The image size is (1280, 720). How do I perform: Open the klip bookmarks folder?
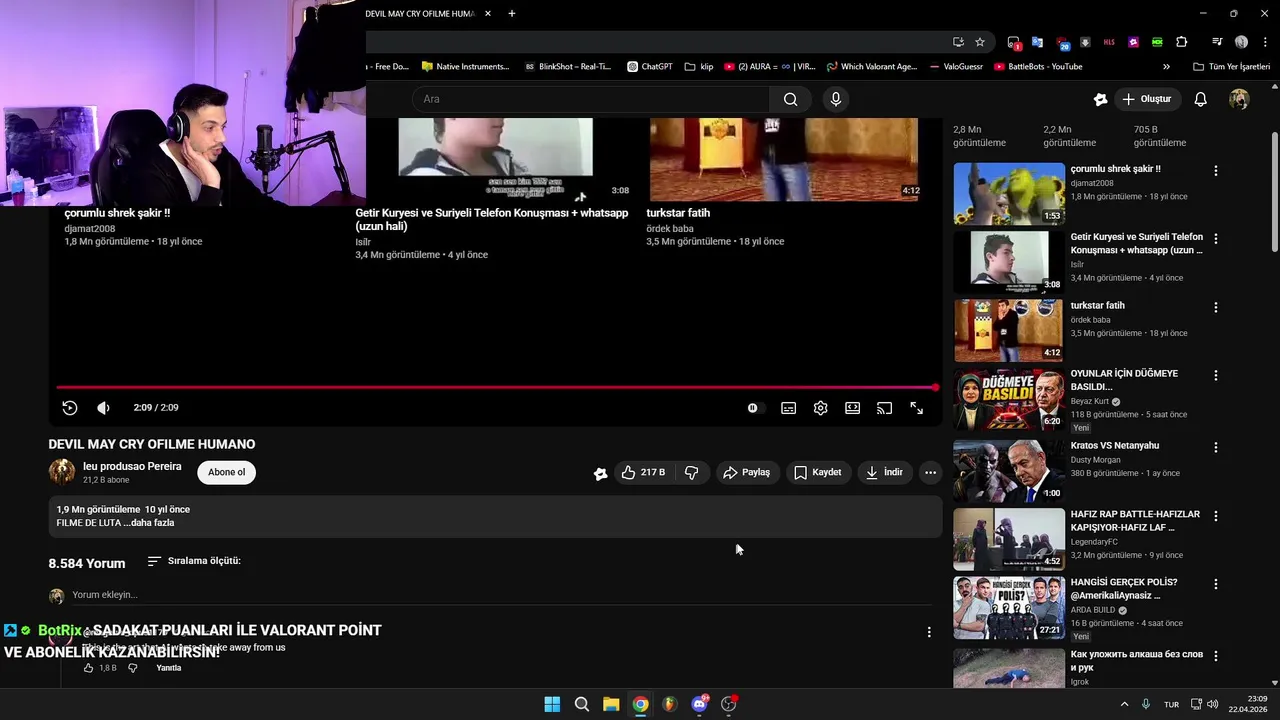tap(699, 67)
